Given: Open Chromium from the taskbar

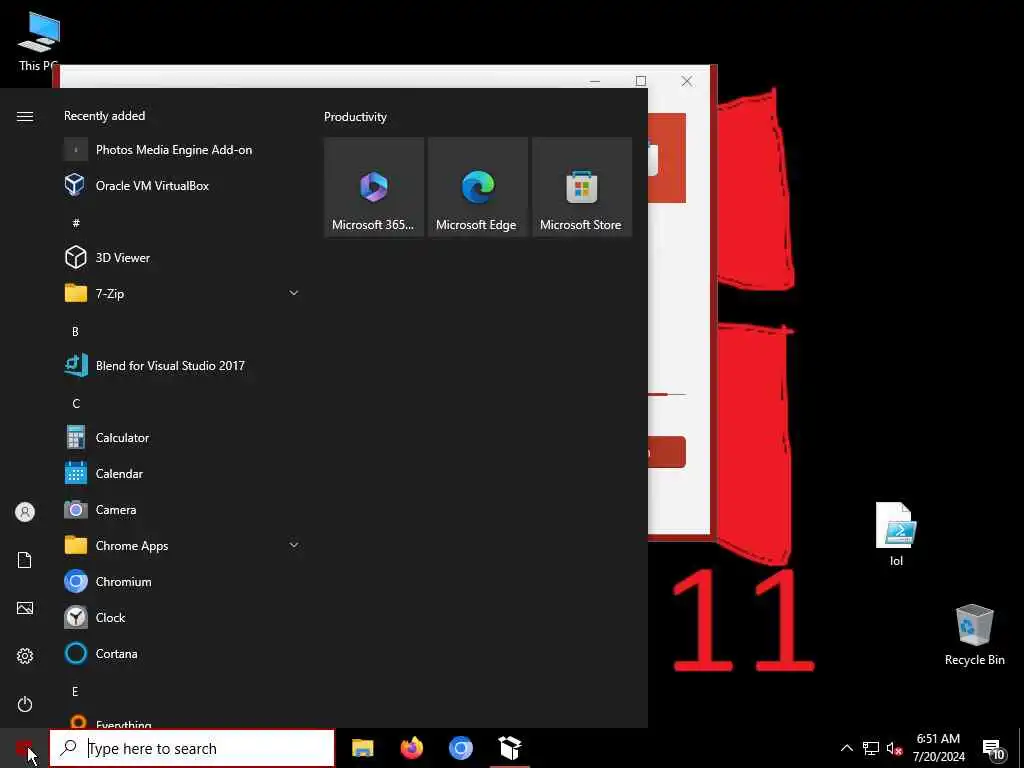Looking at the screenshot, I should 460,748.
